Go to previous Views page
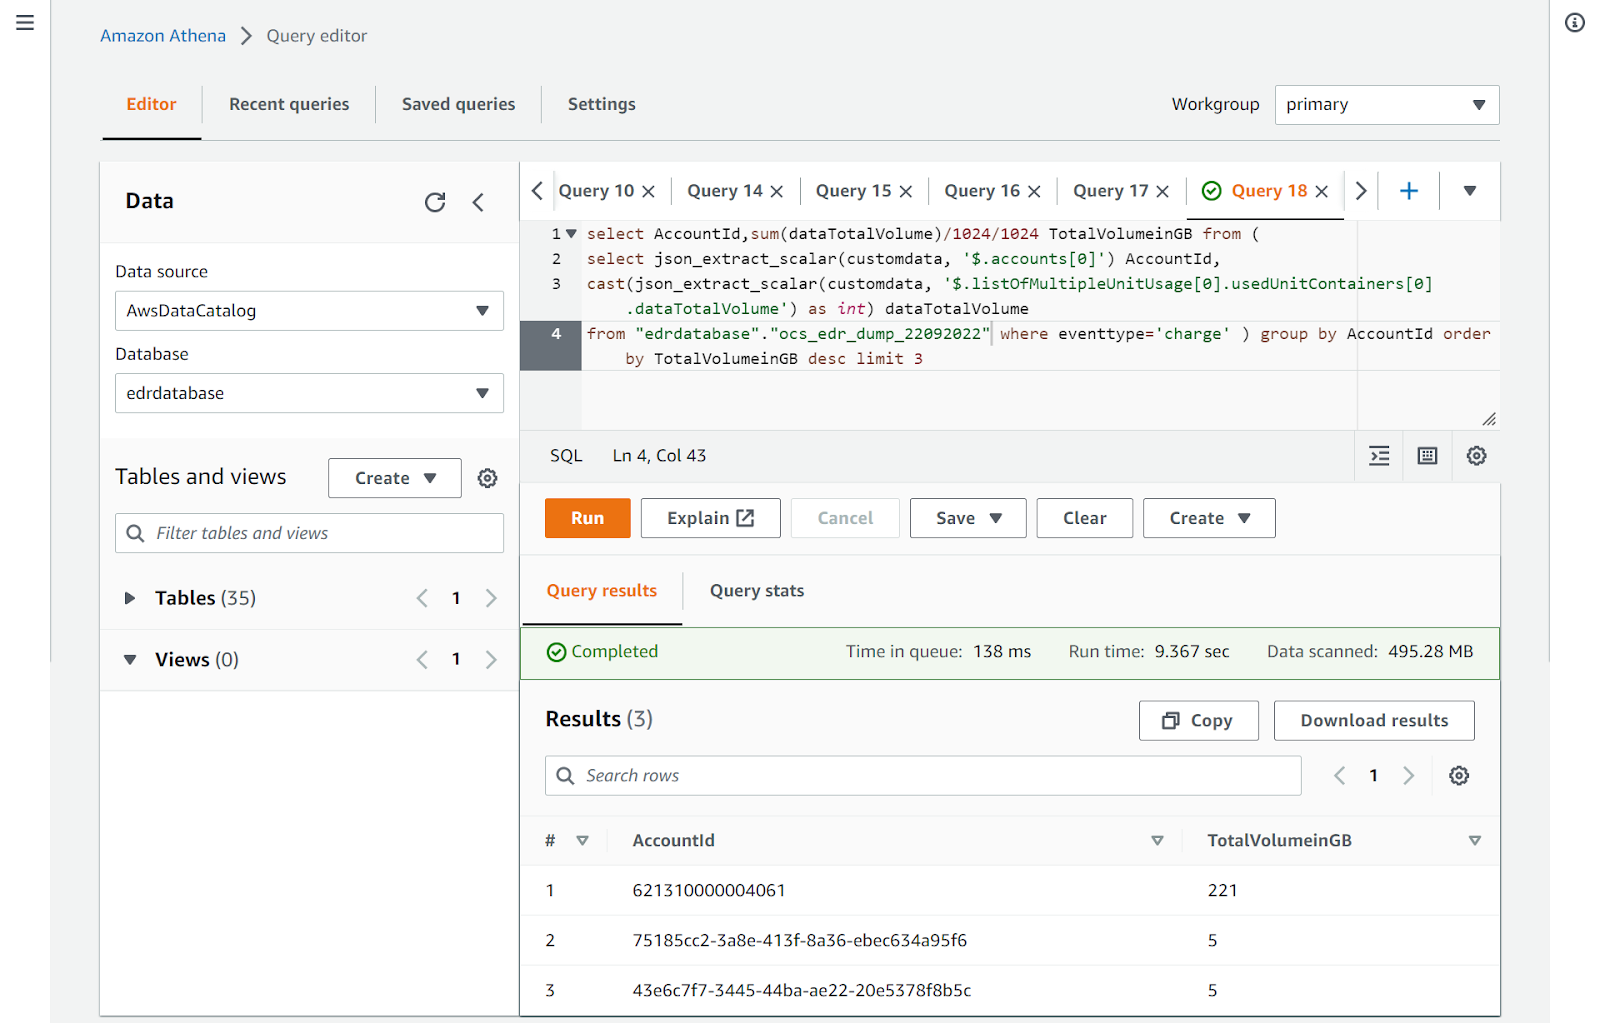Viewport: 1600px width, 1023px height. tap(422, 660)
